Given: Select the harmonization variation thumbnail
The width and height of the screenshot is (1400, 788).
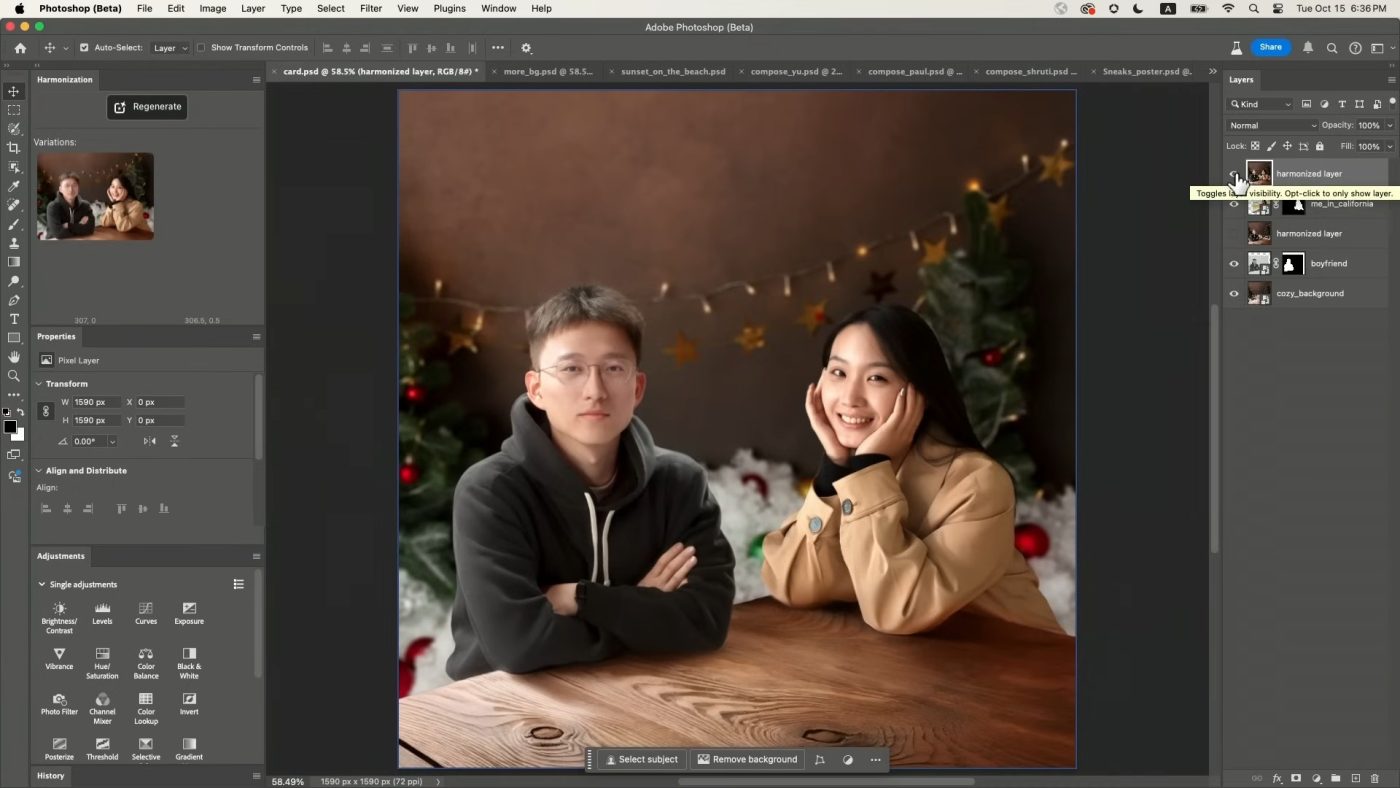Looking at the screenshot, I should tap(95, 196).
